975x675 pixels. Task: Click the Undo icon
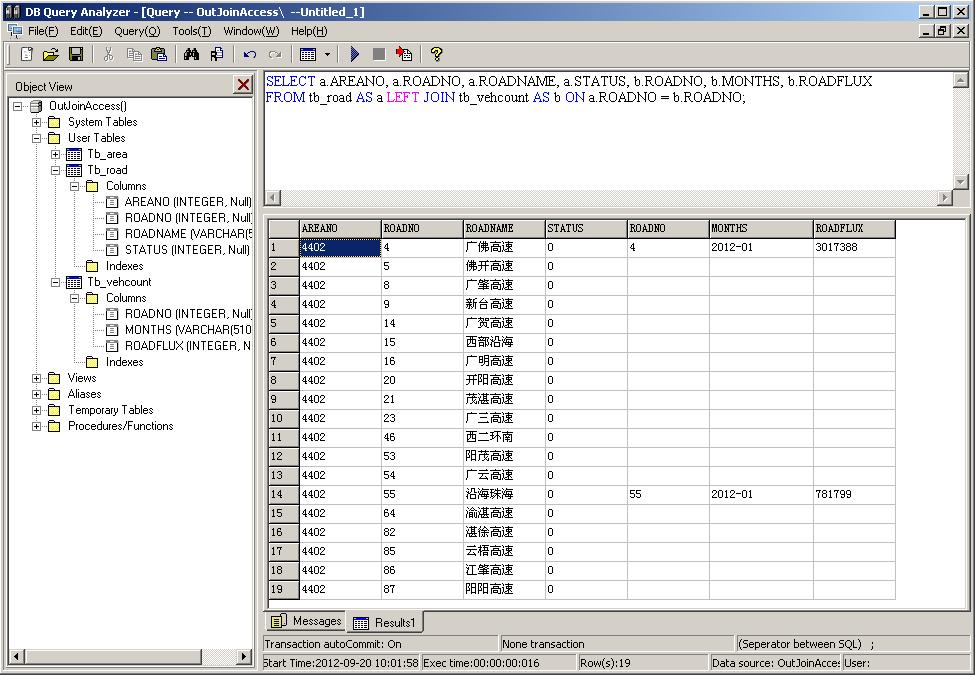point(249,54)
